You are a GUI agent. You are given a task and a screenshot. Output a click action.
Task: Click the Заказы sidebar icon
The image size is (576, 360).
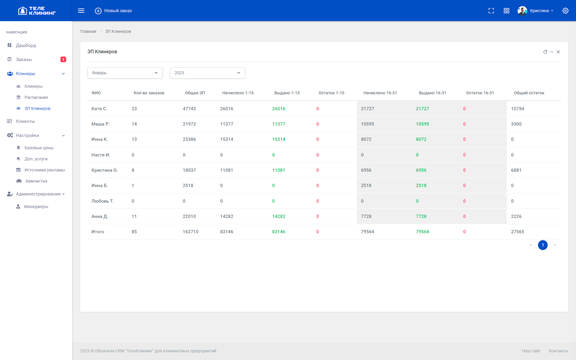point(10,59)
